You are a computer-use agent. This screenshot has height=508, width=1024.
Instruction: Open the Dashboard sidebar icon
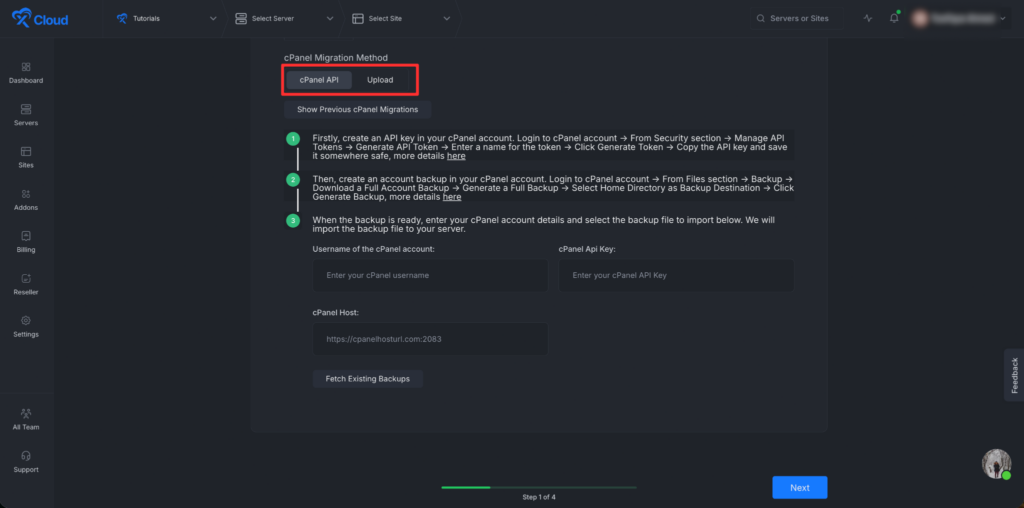click(x=26, y=67)
